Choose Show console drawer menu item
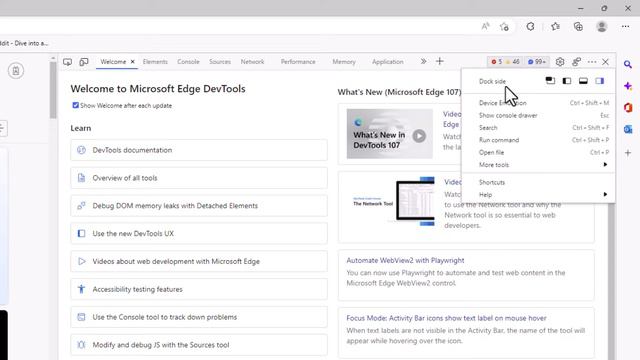The width and height of the screenshot is (640, 360). (x=538, y=116)
